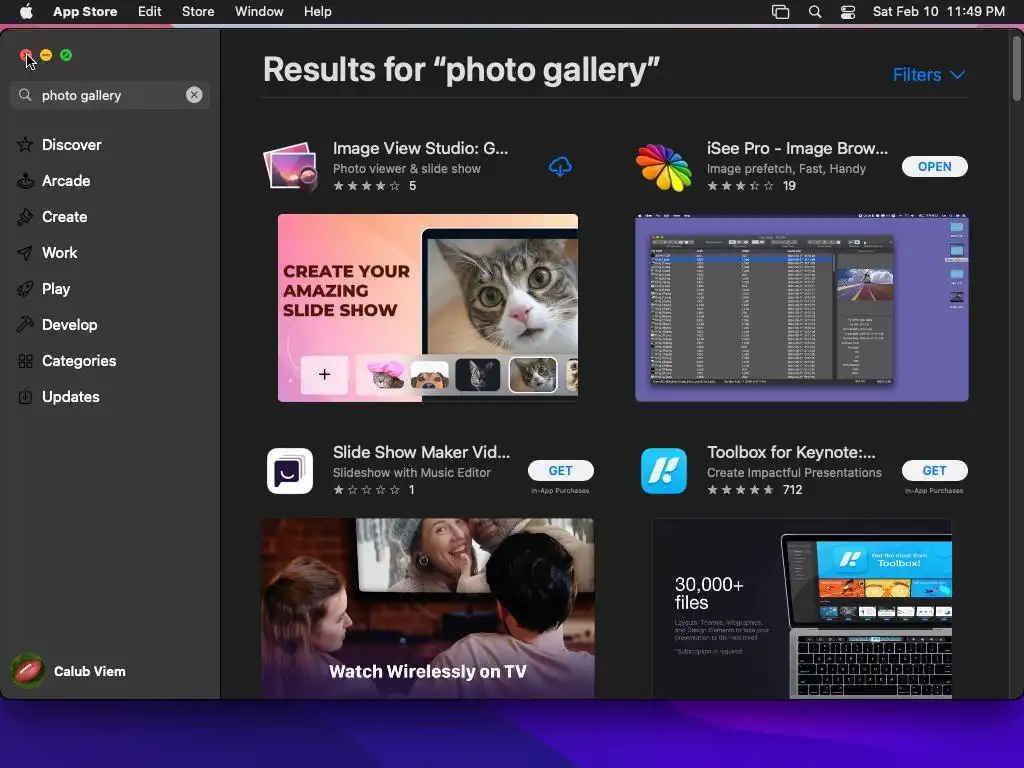Screen dimensions: 1024x768
Task: Click 'Image prefetch, Fast, Handy' subtitle
Action: pyautogui.click(x=786, y=168)
